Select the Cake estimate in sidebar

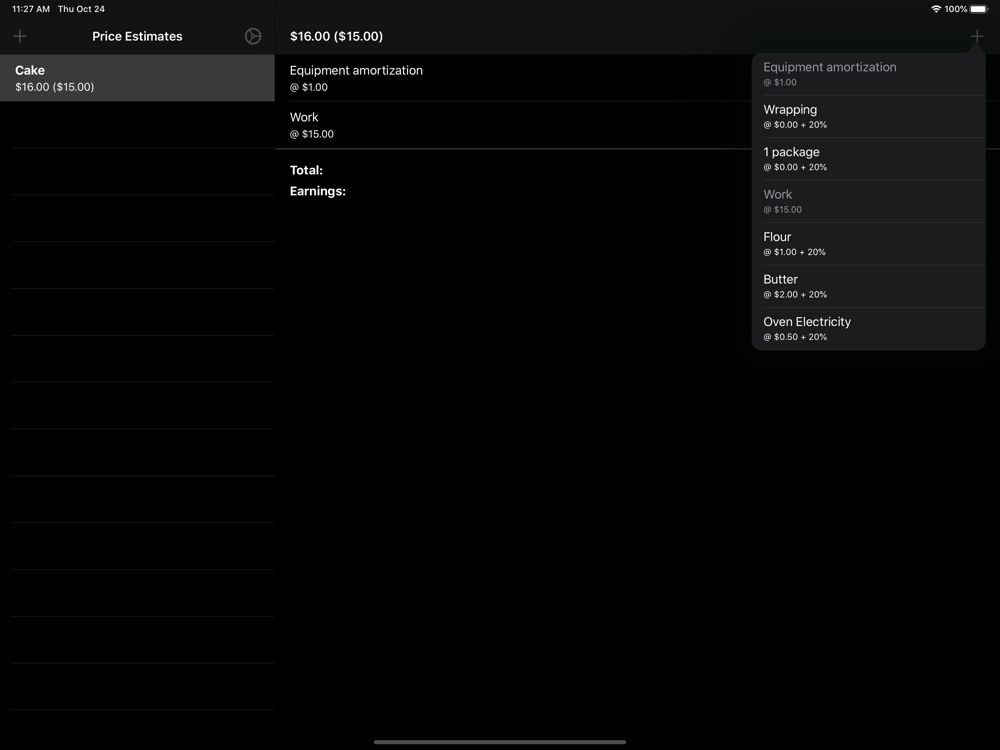coord(137,78)
